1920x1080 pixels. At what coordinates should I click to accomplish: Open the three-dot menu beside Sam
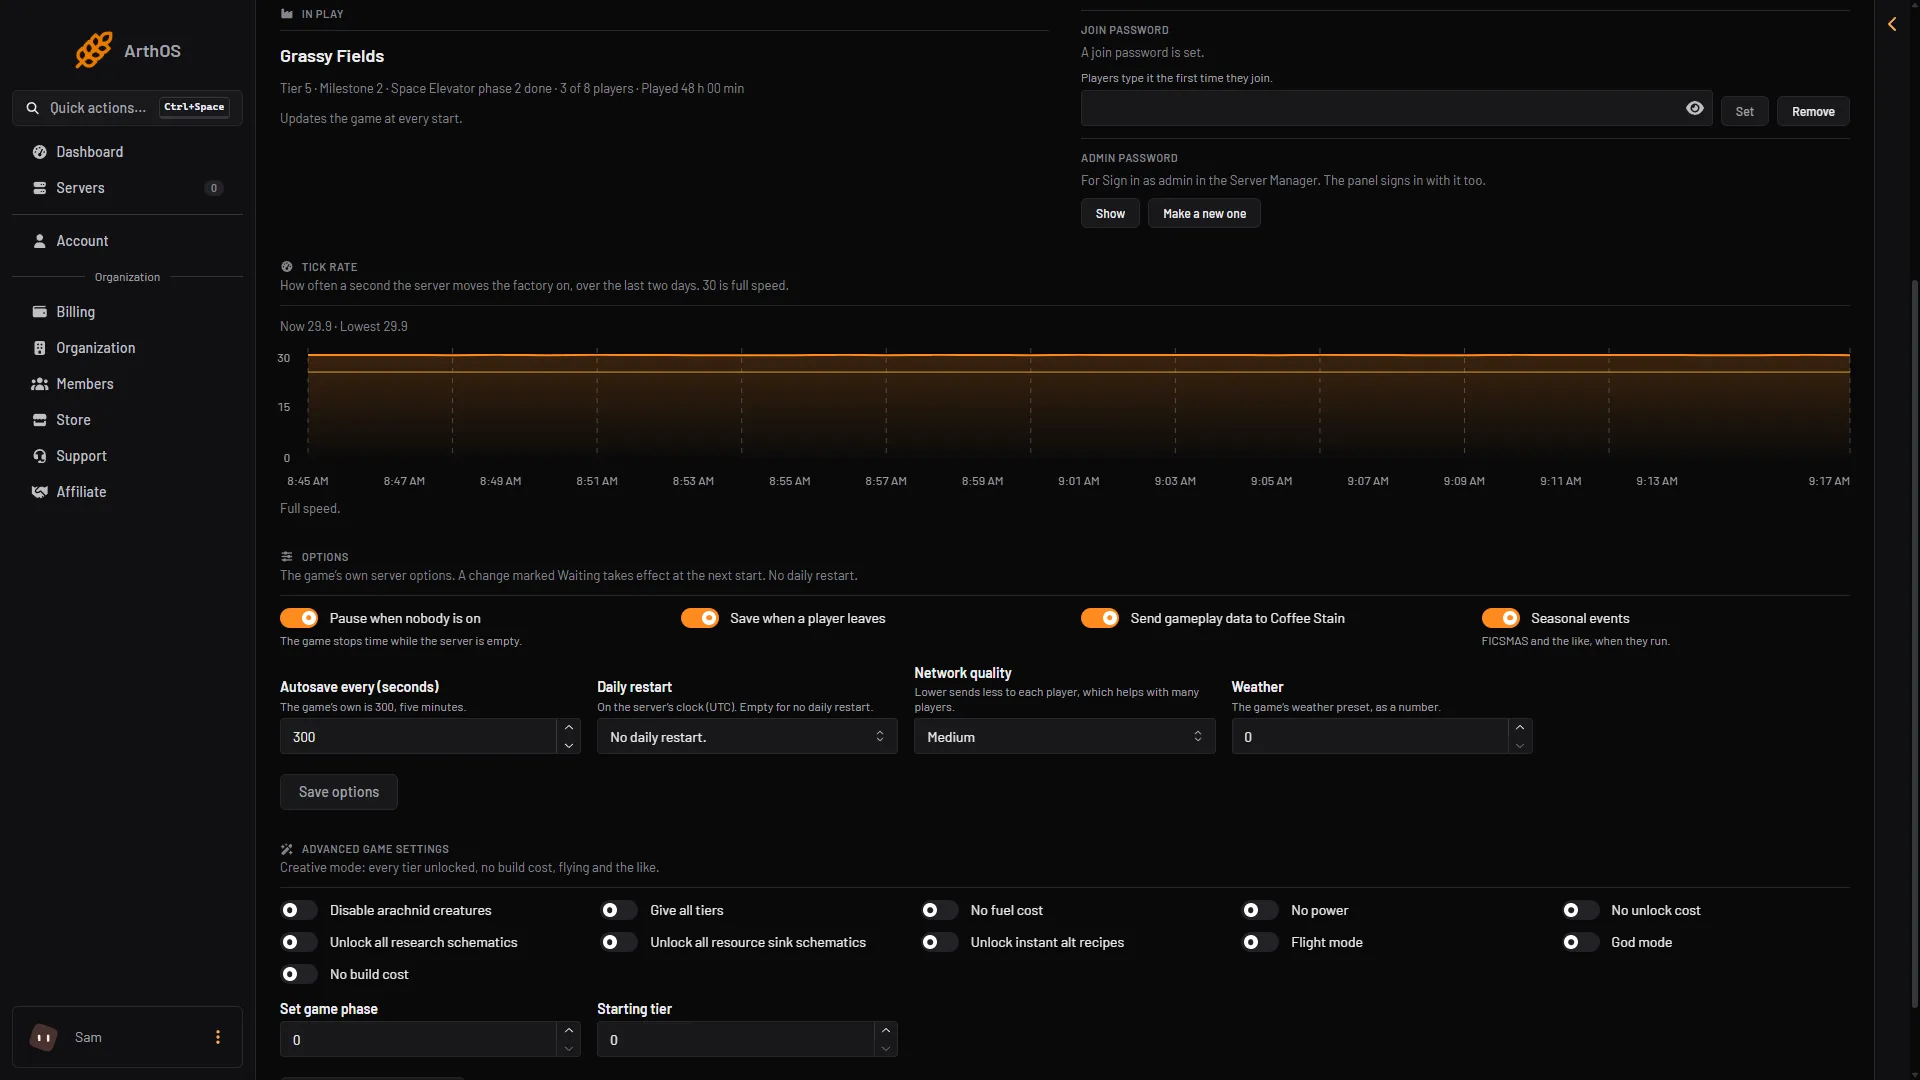(218, 1037)
